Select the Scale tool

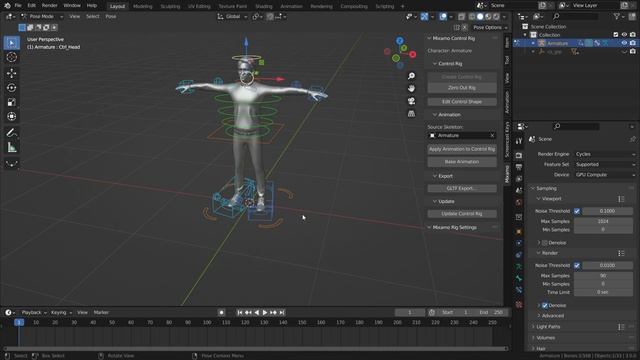11,102
